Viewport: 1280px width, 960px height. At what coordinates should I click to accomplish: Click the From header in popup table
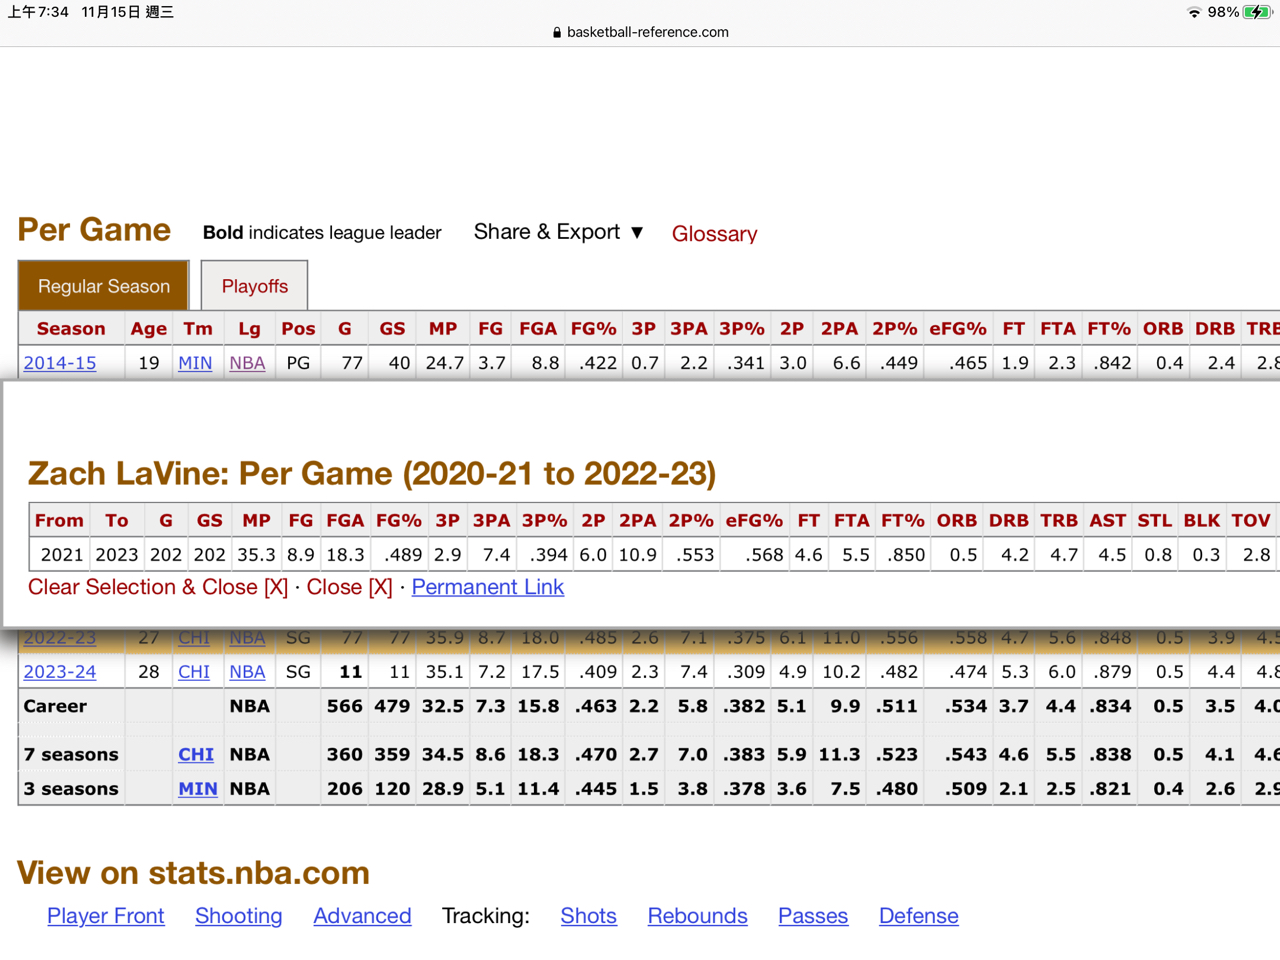[x=59, y=521]
